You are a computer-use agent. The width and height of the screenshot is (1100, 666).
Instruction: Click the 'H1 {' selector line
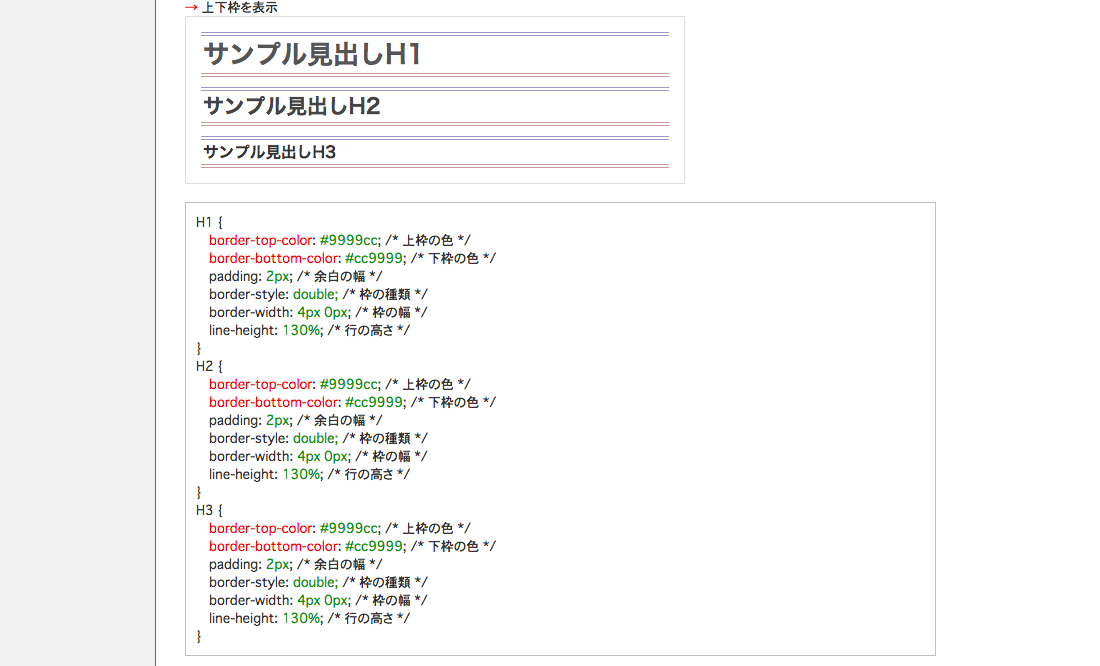coord(209,222)
